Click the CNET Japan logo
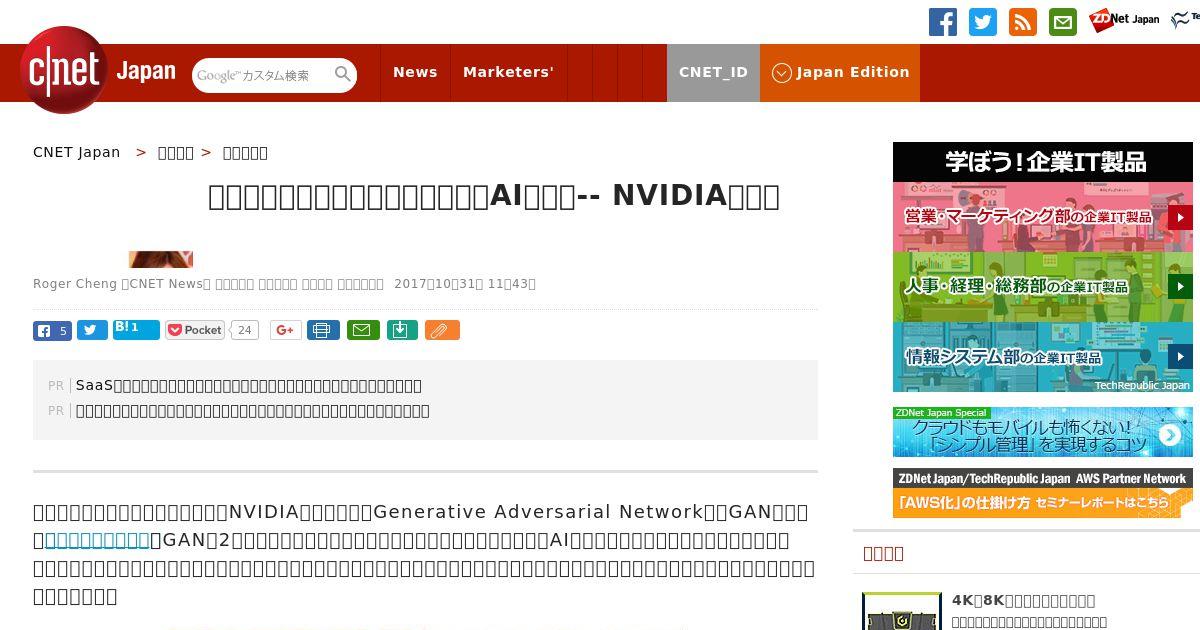Viewport: 1200px width, 630px height. pos(98,71)
